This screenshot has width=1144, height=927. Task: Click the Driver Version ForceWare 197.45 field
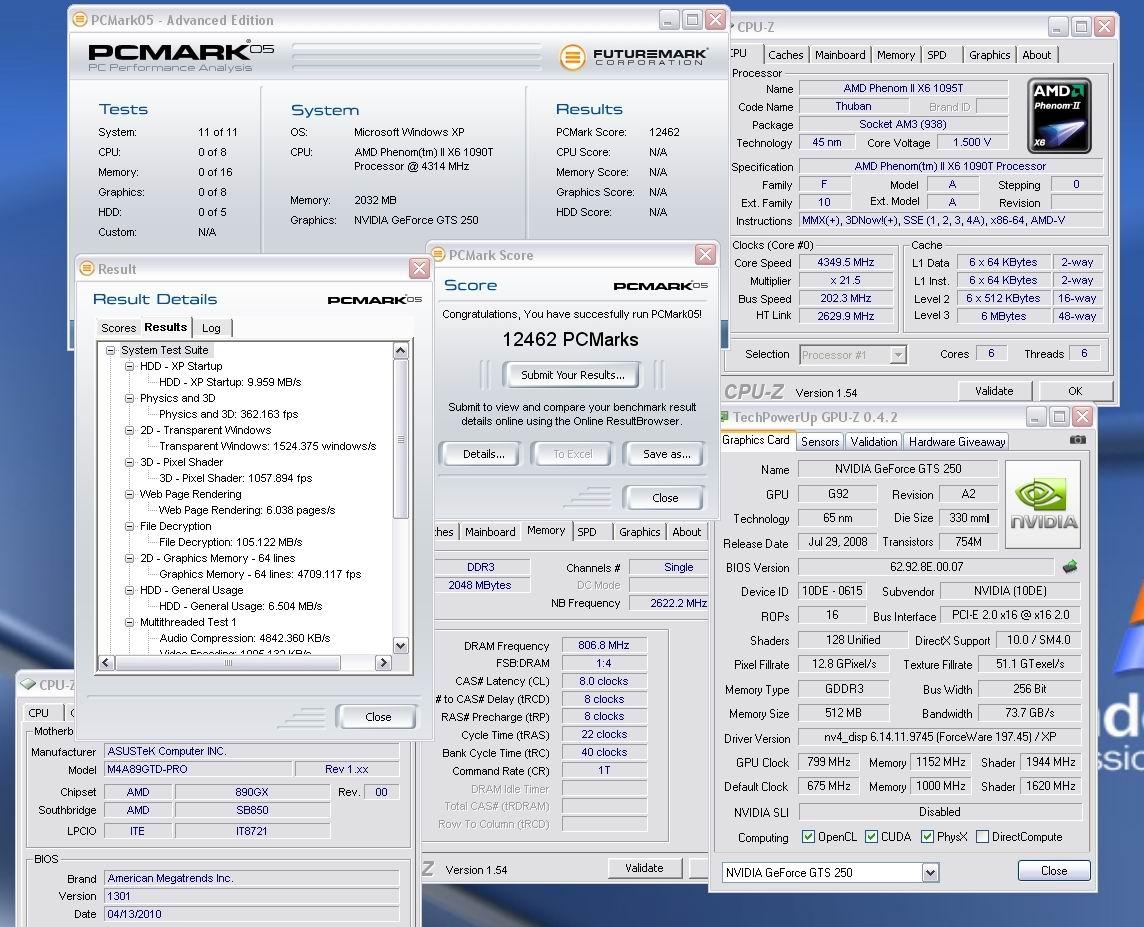pyautogui.click(x=940, y=737)
